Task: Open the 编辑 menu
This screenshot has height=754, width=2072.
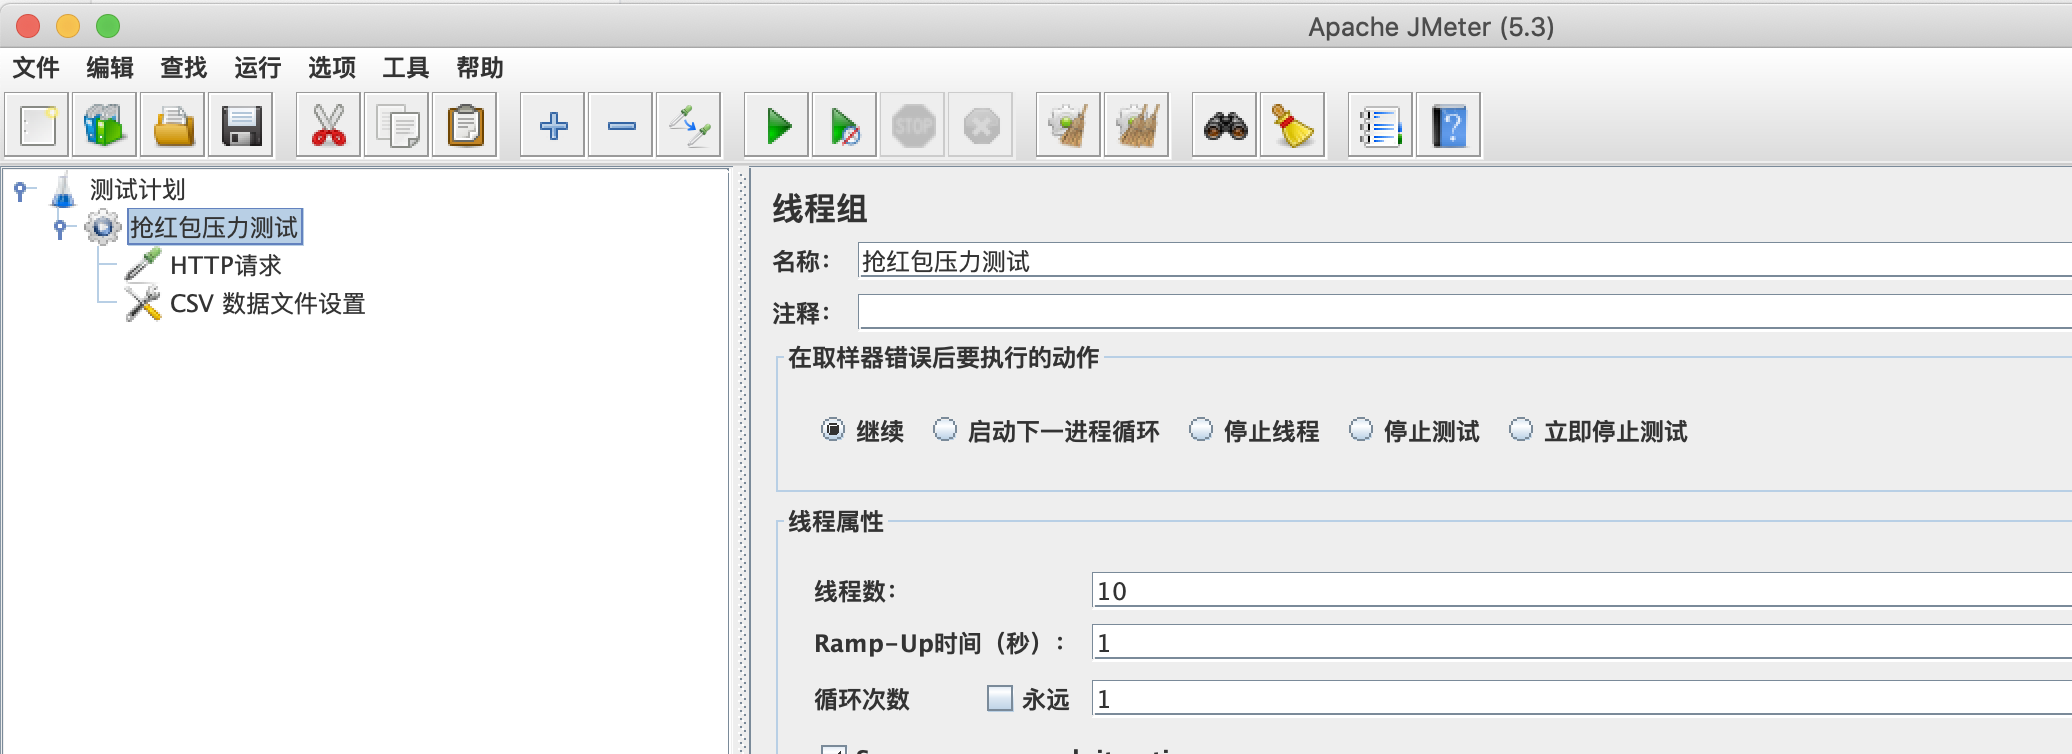Action: 110,68
